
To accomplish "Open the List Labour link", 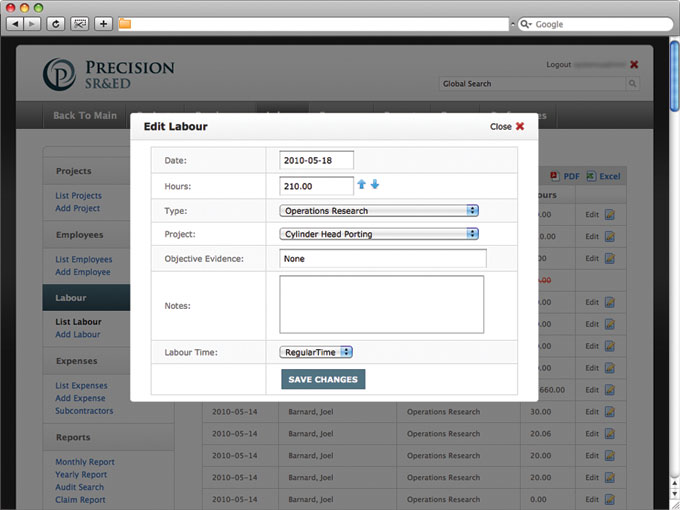I will point(78,322).
